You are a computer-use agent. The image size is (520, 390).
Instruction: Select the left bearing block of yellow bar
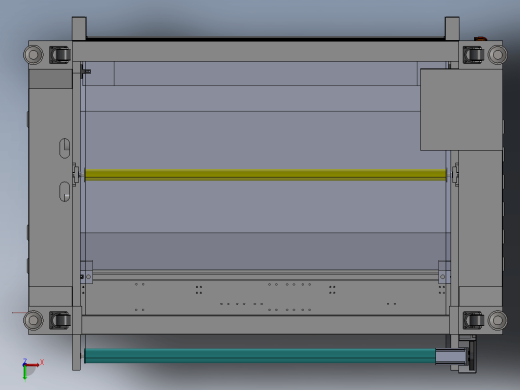pyautogui.click(x=77, y=174)
